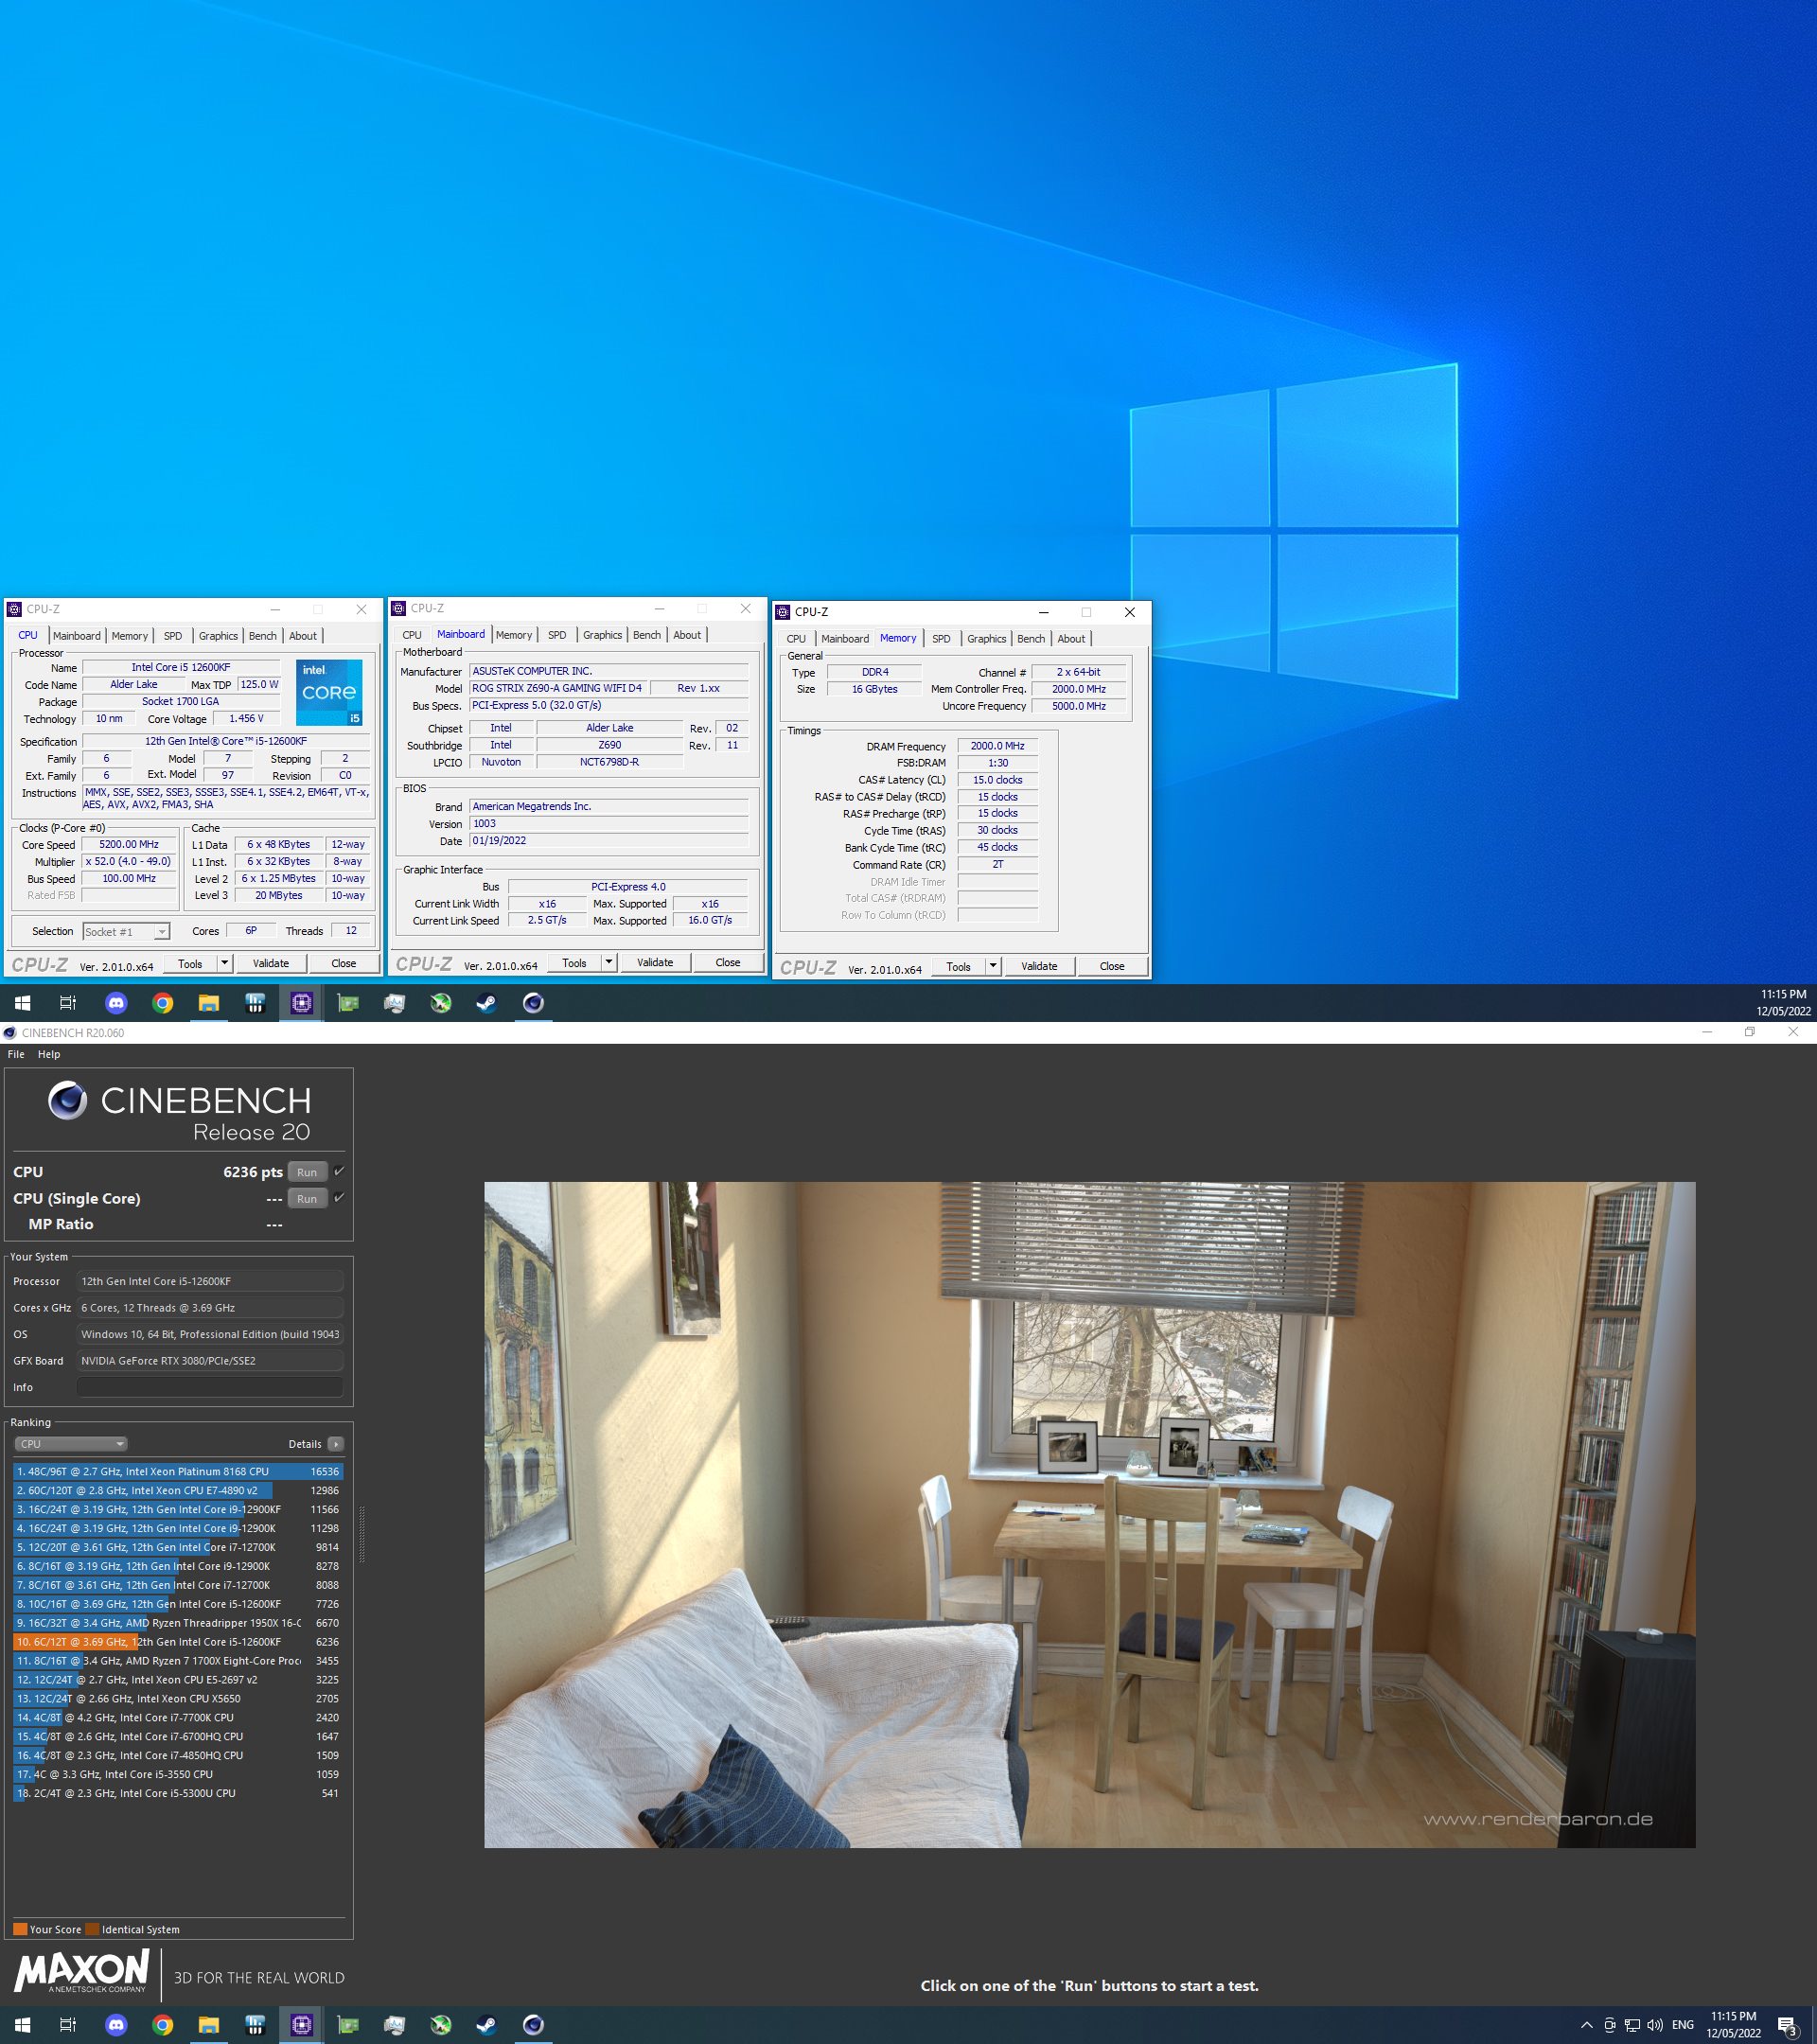The height and width of the screenshot is (2044, 1817).
Task: Click the green circuit board icon in the bottom taskbar
Action: click(x=348, y=2025)
